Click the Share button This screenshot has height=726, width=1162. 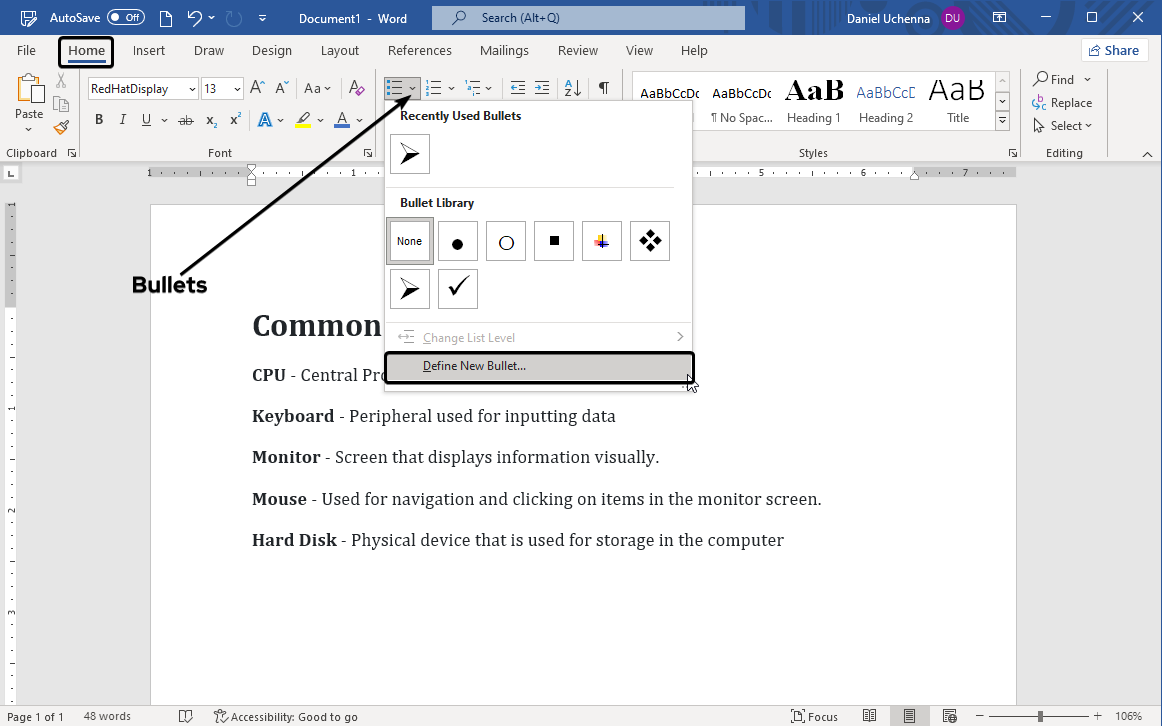coord(1114,50)
